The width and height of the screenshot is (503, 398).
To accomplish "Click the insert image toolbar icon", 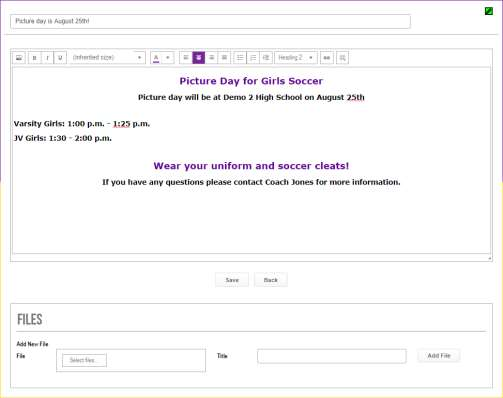I will coord(19,58).
